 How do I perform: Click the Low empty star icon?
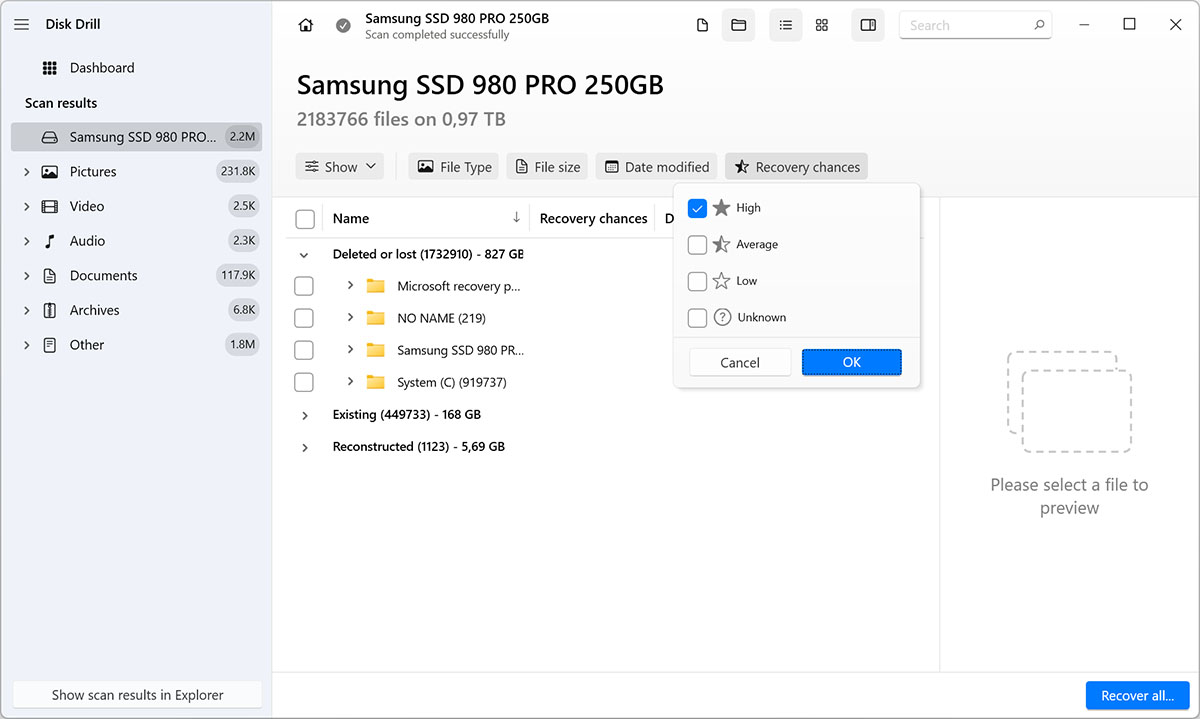click(x=722, y=281)
